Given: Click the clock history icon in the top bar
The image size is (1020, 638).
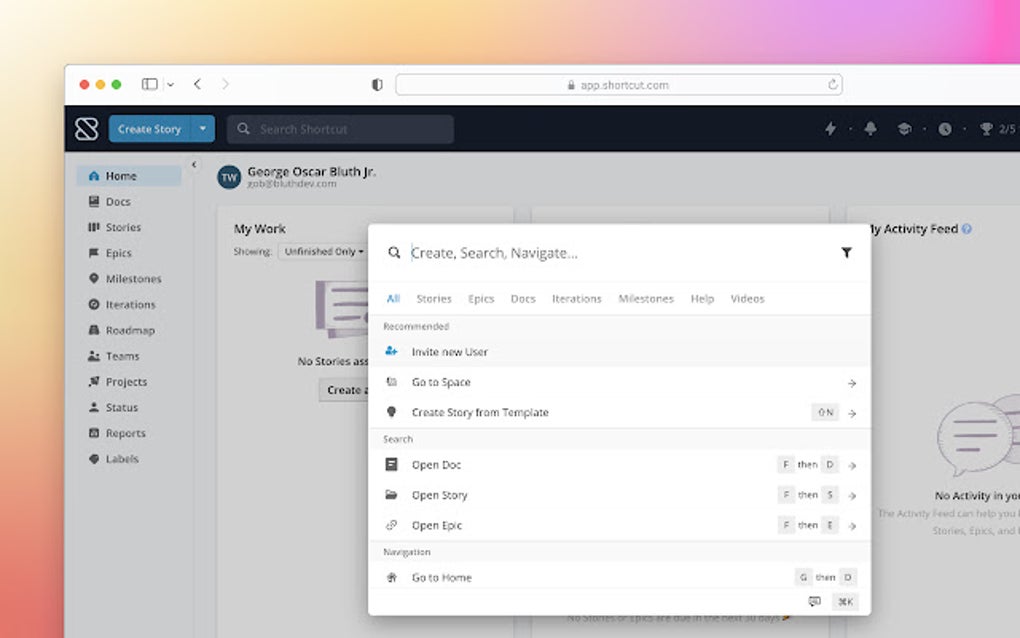Looking at the screenshot, I should (943, 129).
